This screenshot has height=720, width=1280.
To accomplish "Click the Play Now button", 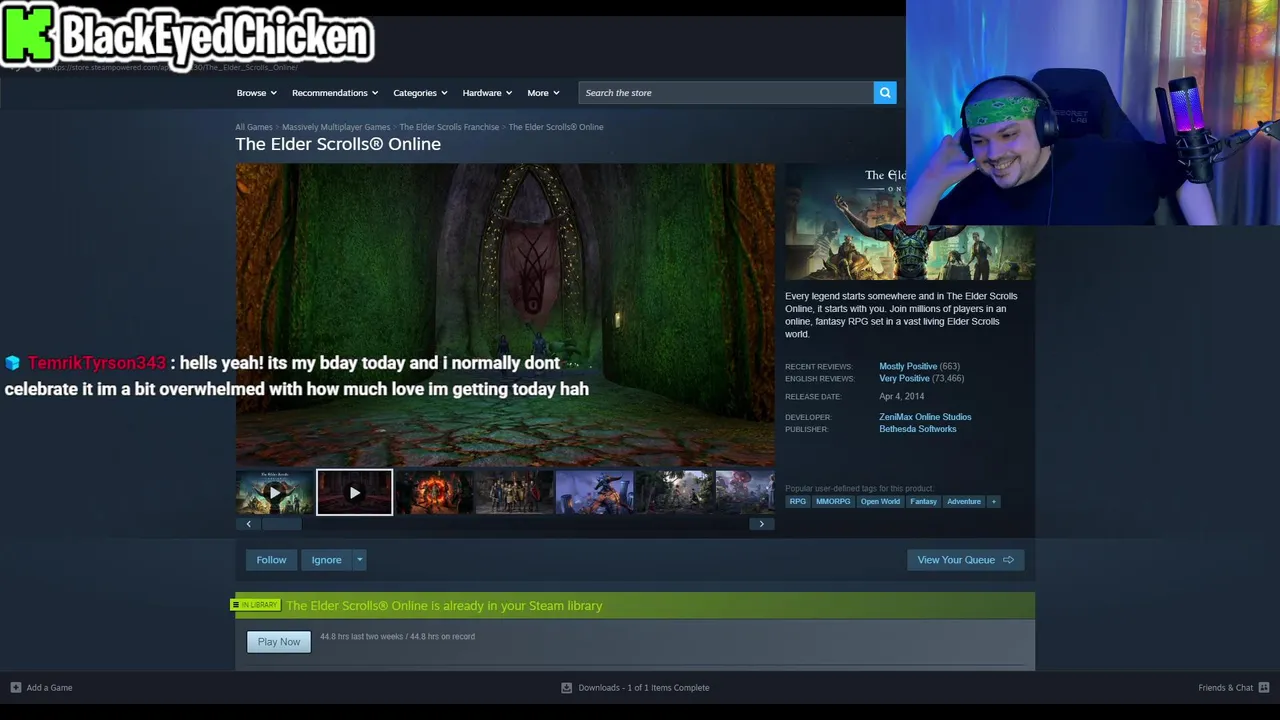I will pos(279,641).
